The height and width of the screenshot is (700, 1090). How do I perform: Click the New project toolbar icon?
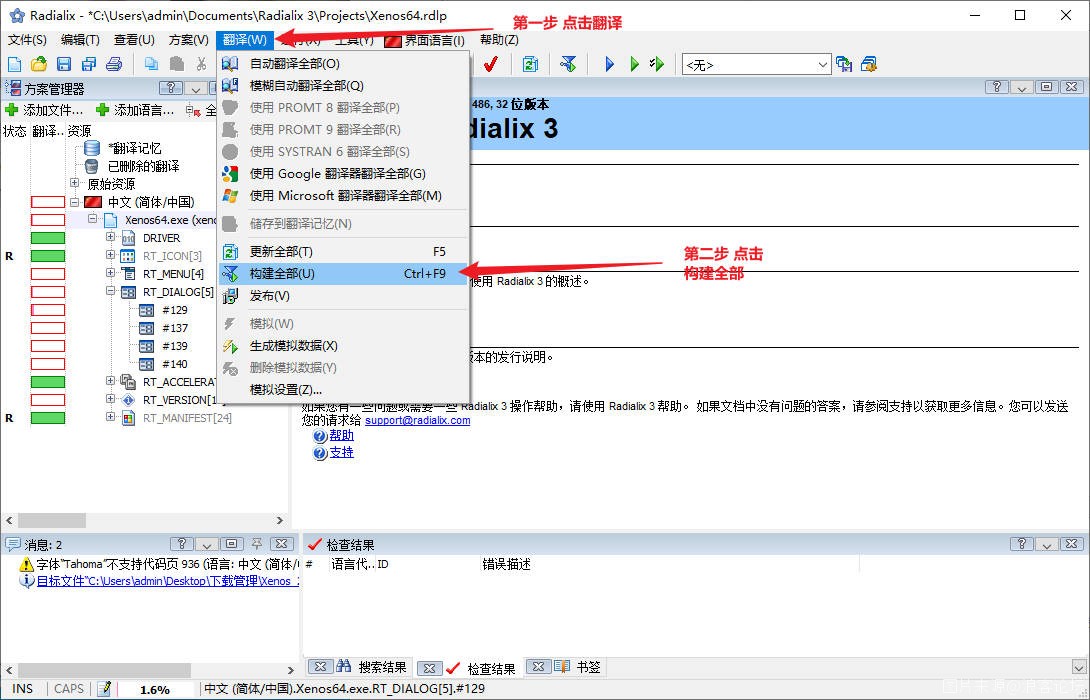click(x=14, y=65)
